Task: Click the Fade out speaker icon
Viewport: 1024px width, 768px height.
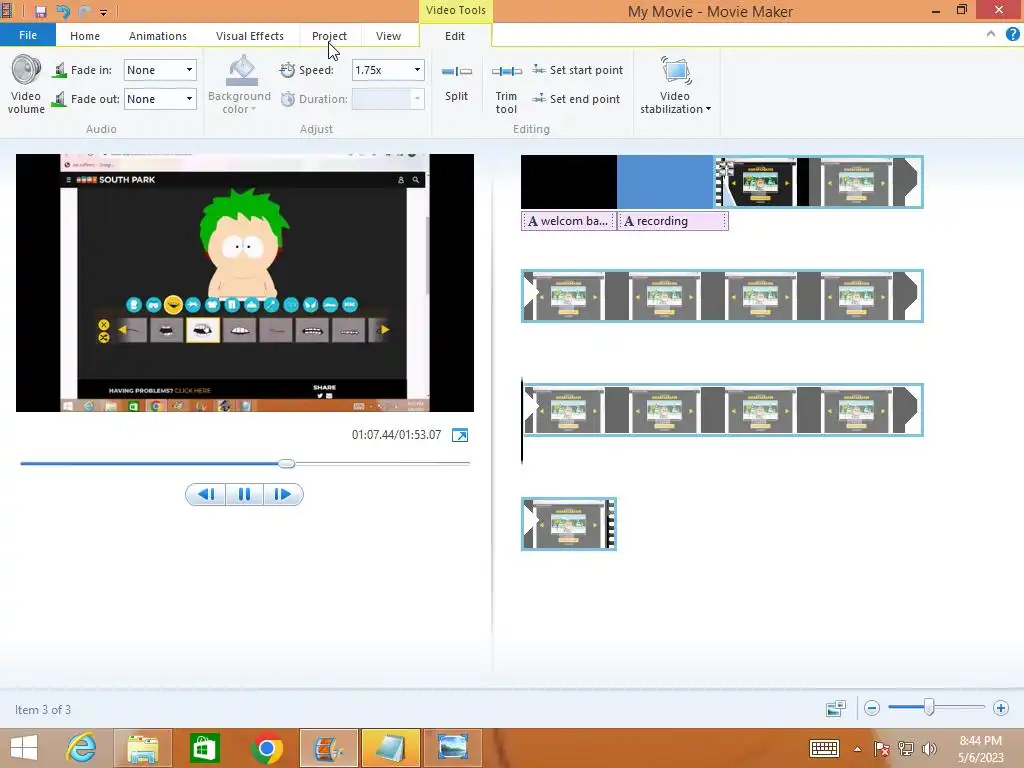Action: pyautogui.click(x=60, y=99)
